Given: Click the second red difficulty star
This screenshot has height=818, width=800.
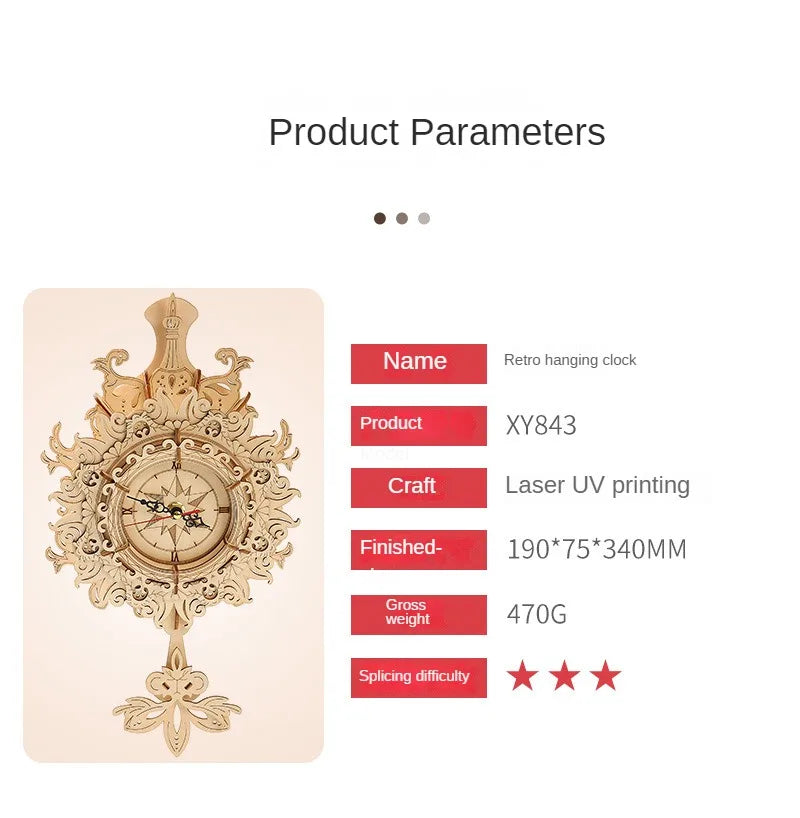Looking at the screenshot, I should (x=564, y=676).
